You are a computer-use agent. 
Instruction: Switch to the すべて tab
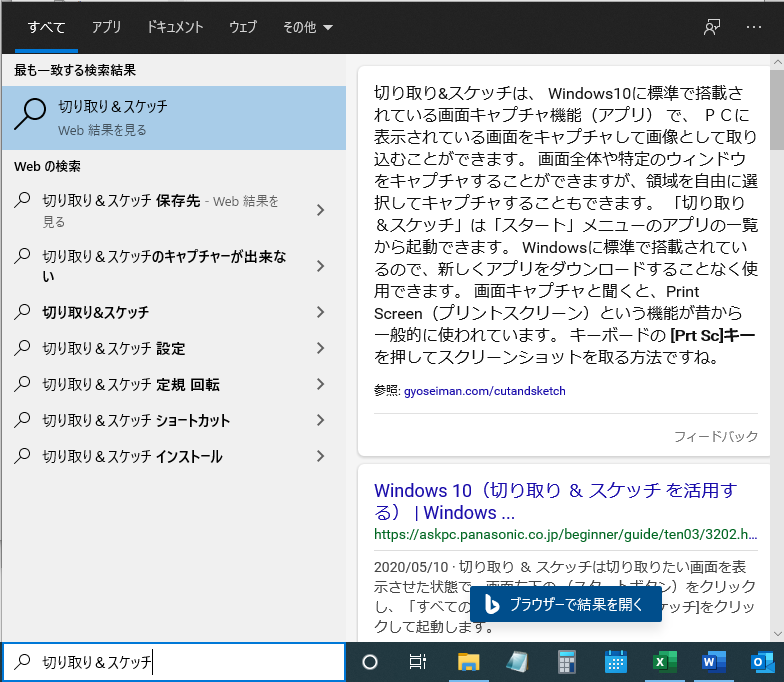(x=46, y=27)
